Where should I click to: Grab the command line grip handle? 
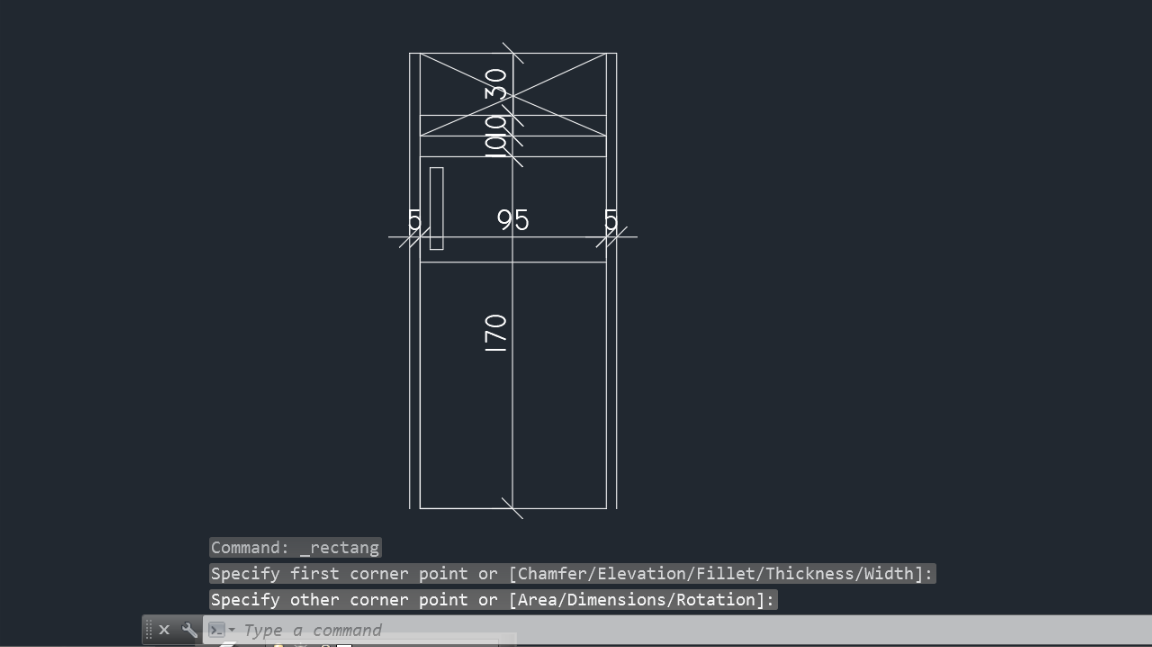(x=148, y=629)
